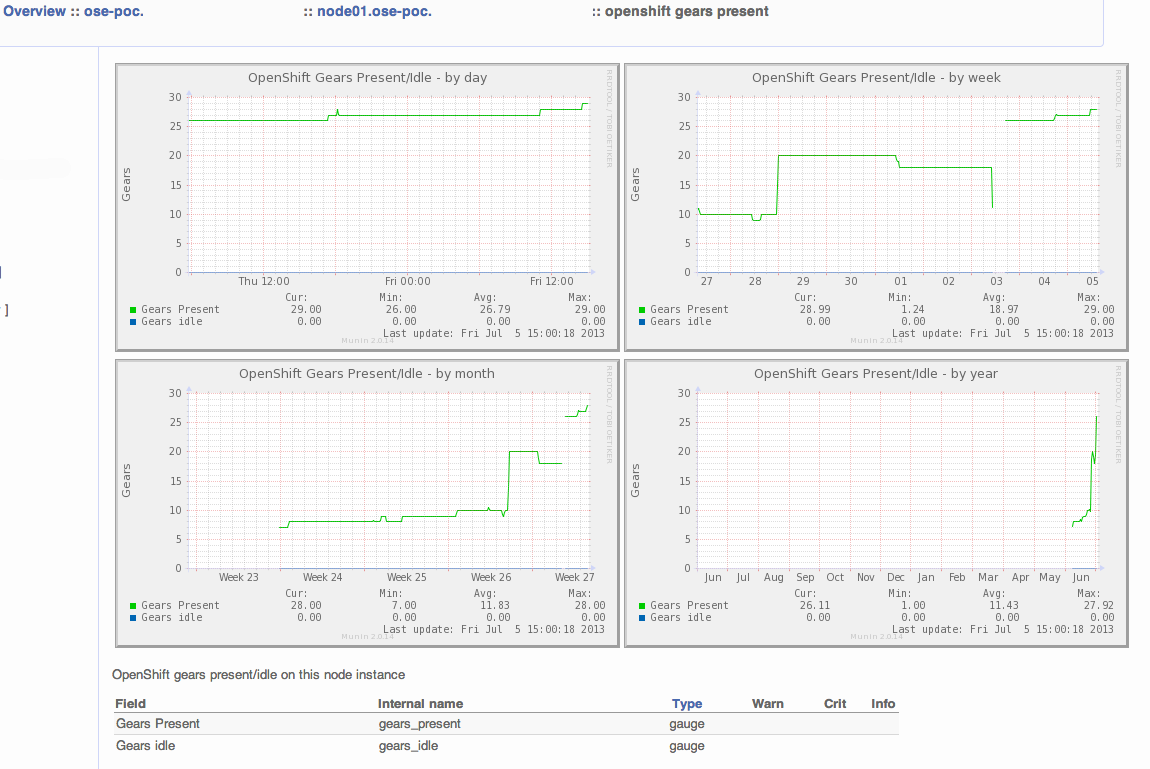This screenshot has height=769, width=1150.
Task: Open the Gears Present/Idle by day graph
Action: [x=367, y=207]
